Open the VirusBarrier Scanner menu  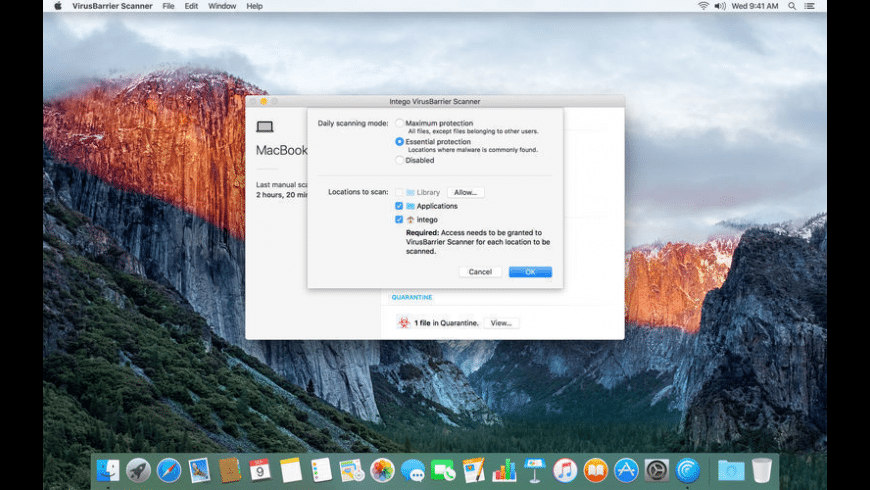112,6
